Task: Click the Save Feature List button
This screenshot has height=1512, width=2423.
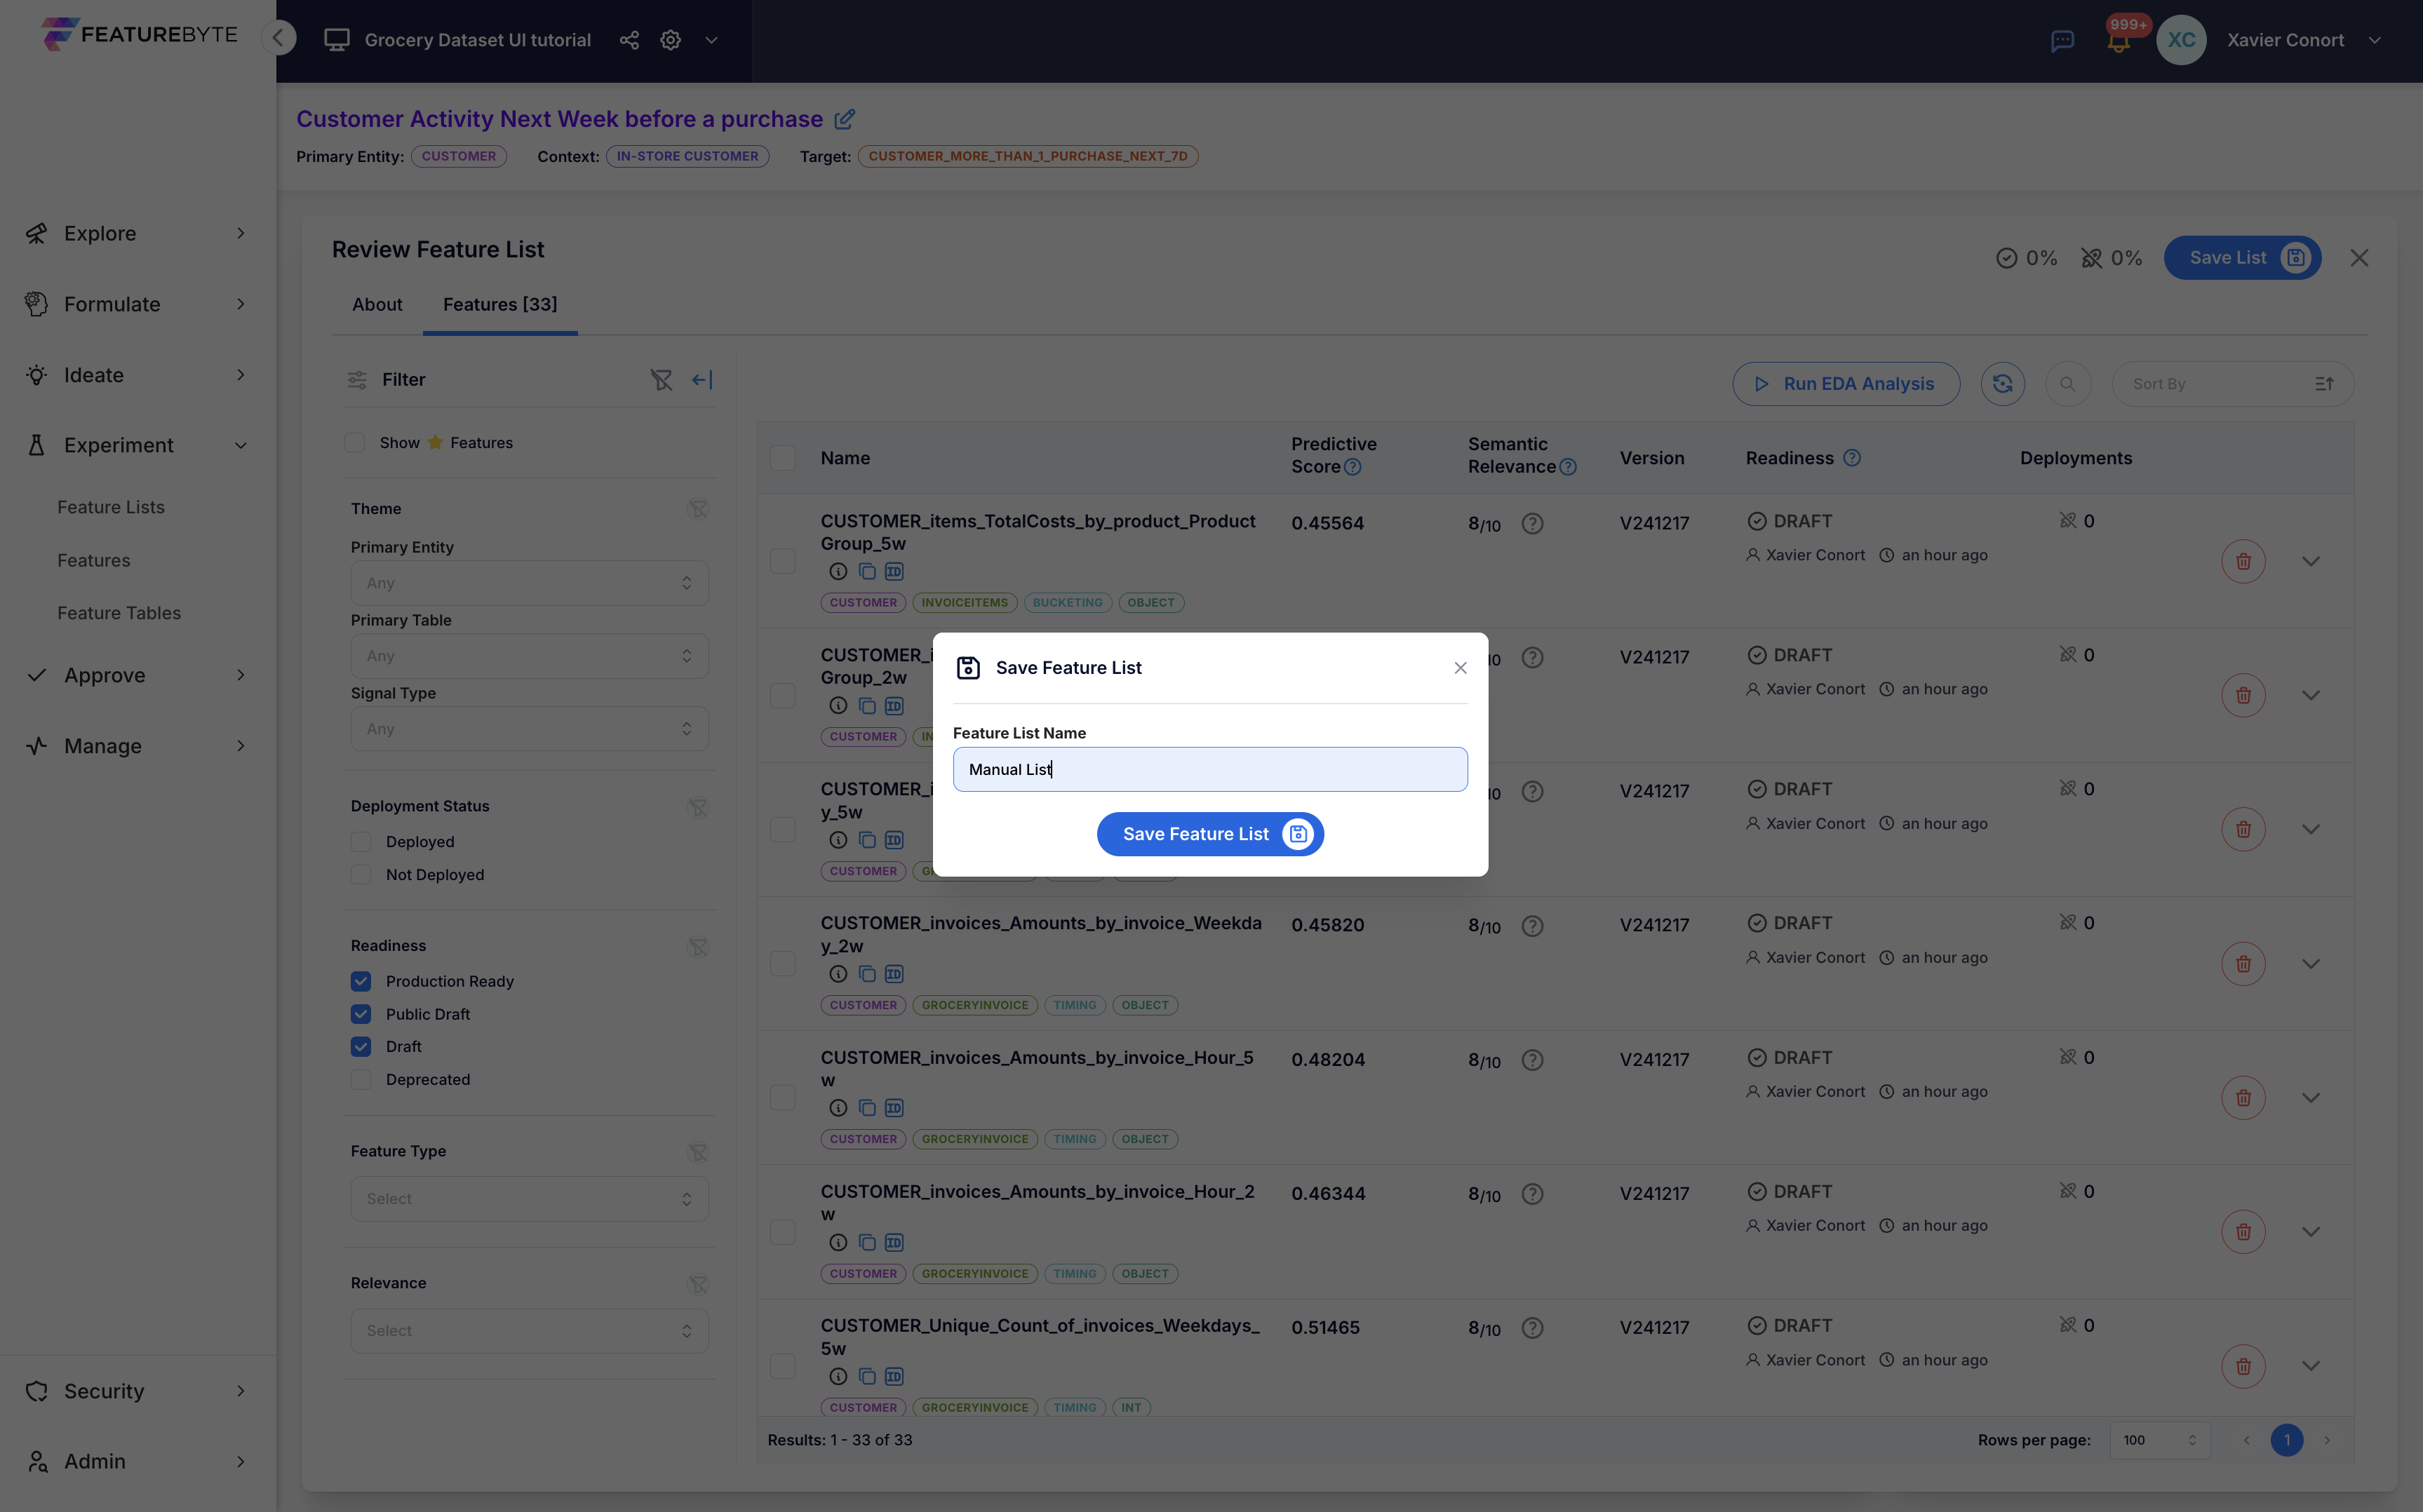Action: pyautogui.click(x=1210, y=834)
